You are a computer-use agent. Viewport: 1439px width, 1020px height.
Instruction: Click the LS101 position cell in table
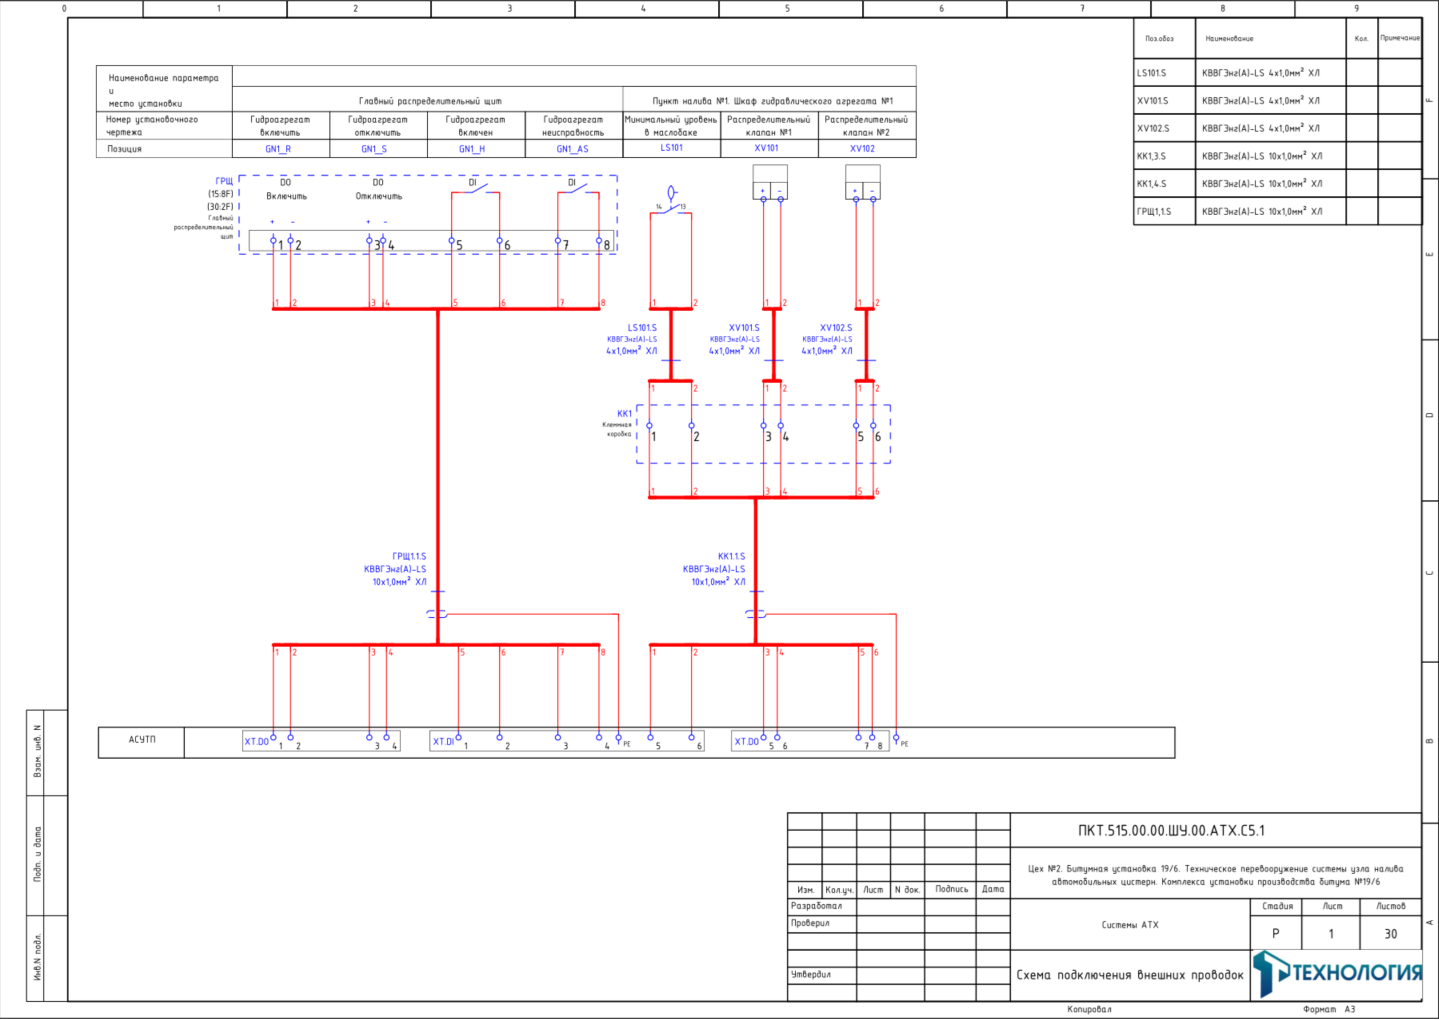point(672,148)
